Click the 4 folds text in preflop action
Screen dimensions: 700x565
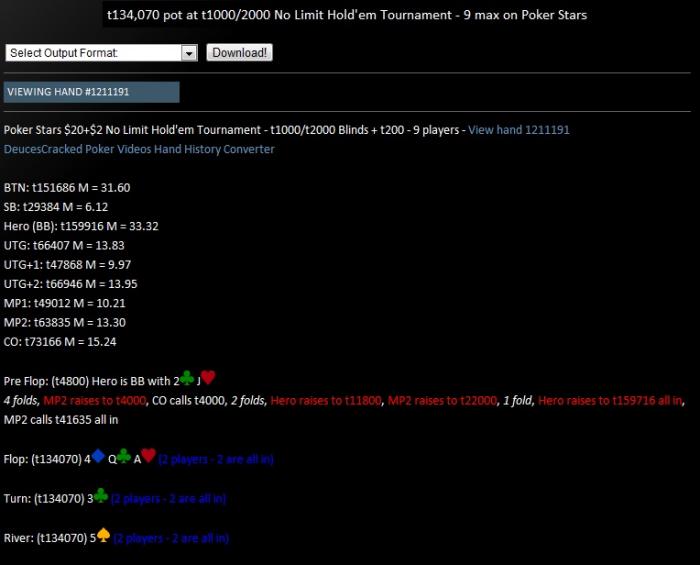point(21,400)
